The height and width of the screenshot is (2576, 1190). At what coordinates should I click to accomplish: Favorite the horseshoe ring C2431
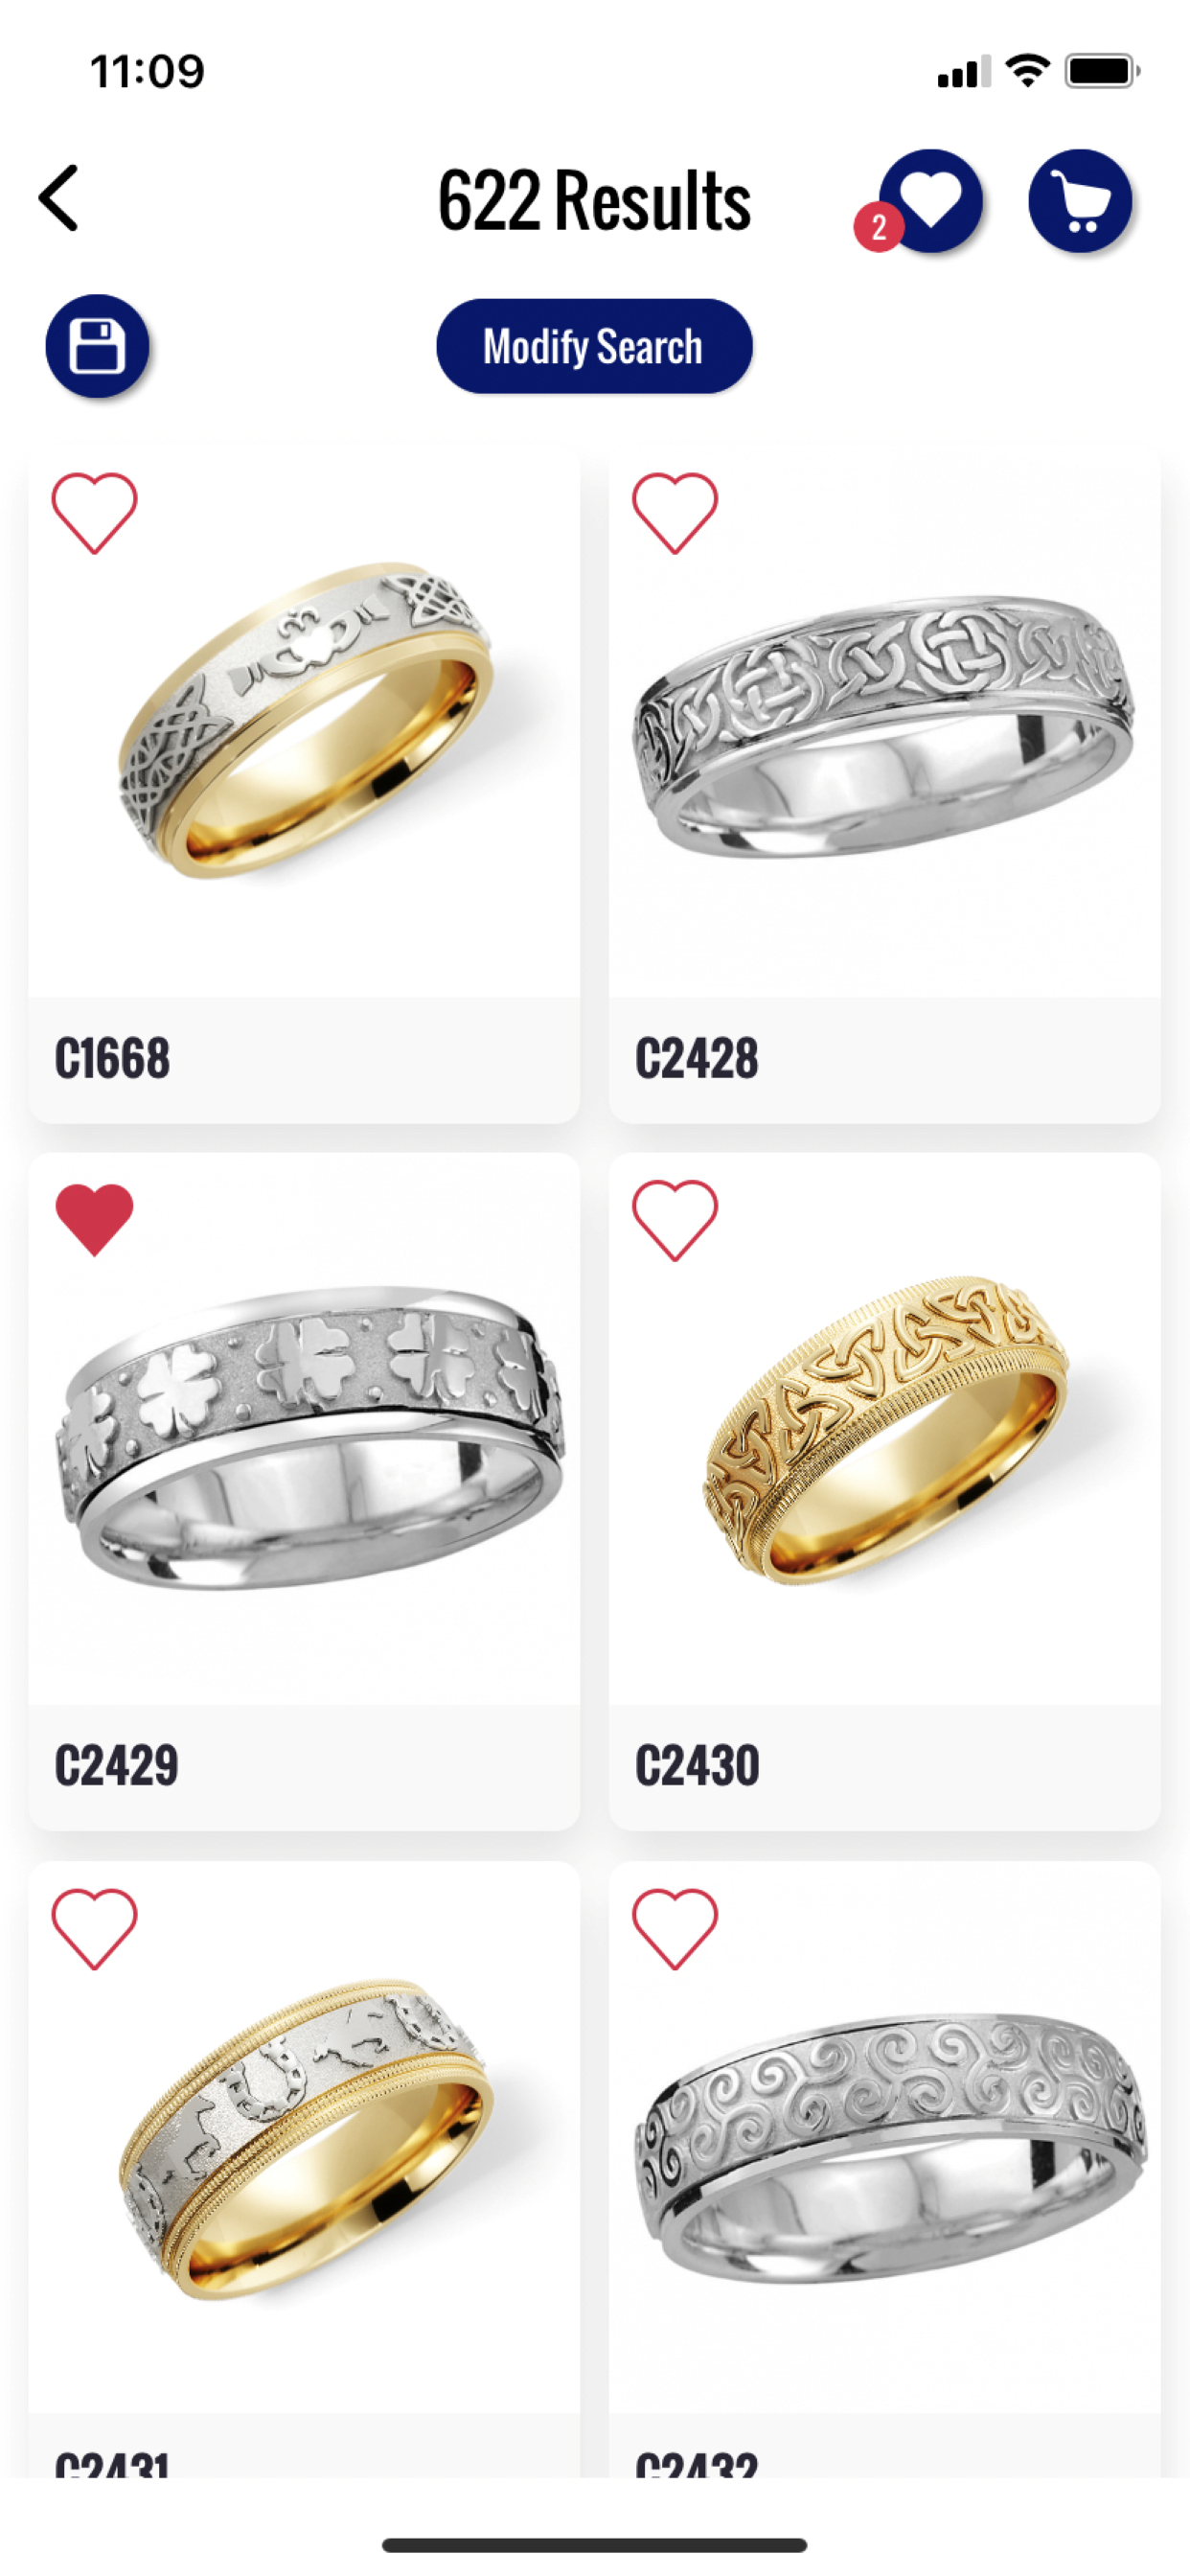point(94,1929)
